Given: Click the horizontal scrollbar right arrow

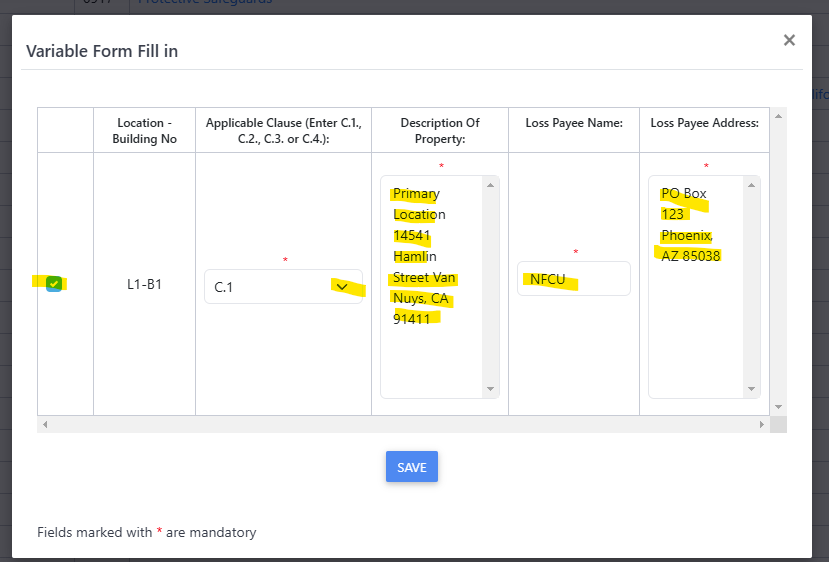Looking at the screenshot, I should coord(762,425).
